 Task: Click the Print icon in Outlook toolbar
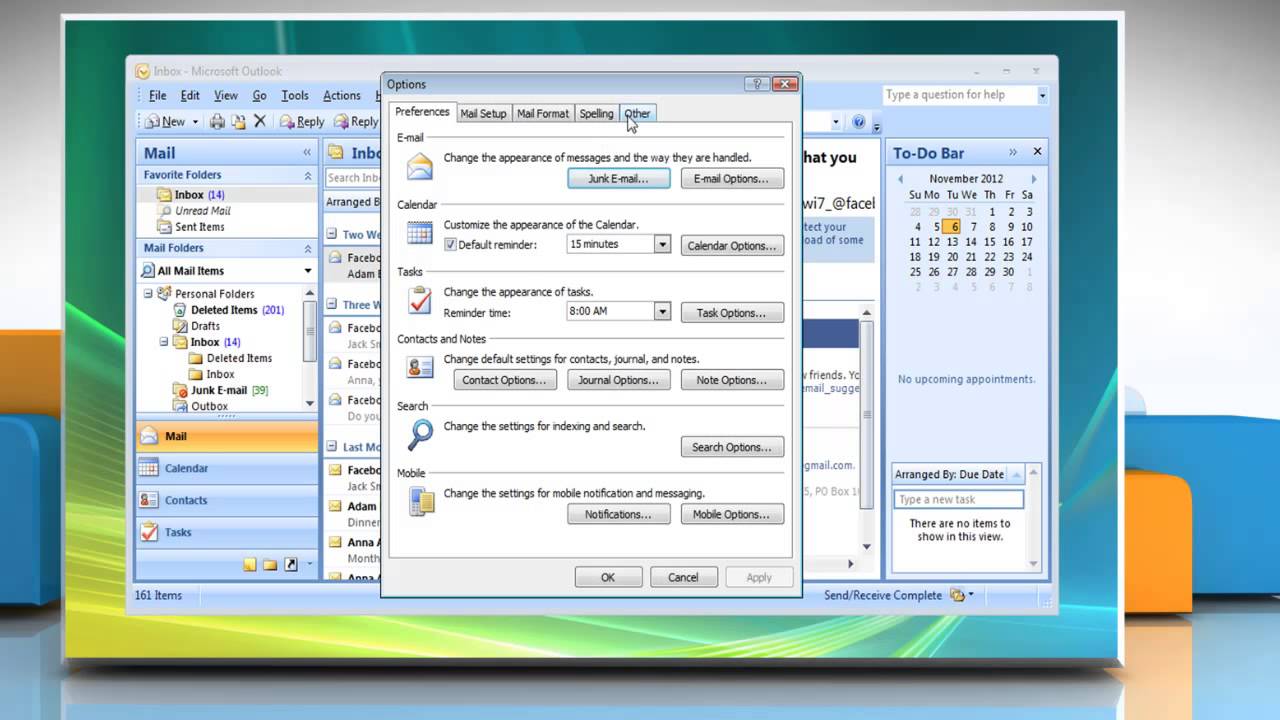[217, 121]
